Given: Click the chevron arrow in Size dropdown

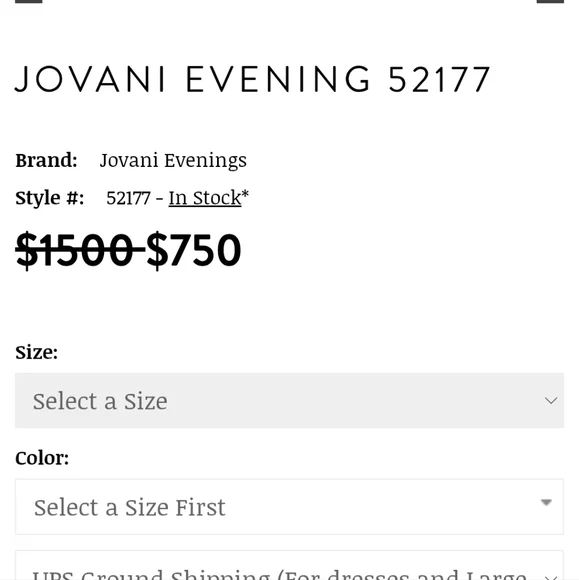Looking at the screenshot, I should (x=551, y=401).
